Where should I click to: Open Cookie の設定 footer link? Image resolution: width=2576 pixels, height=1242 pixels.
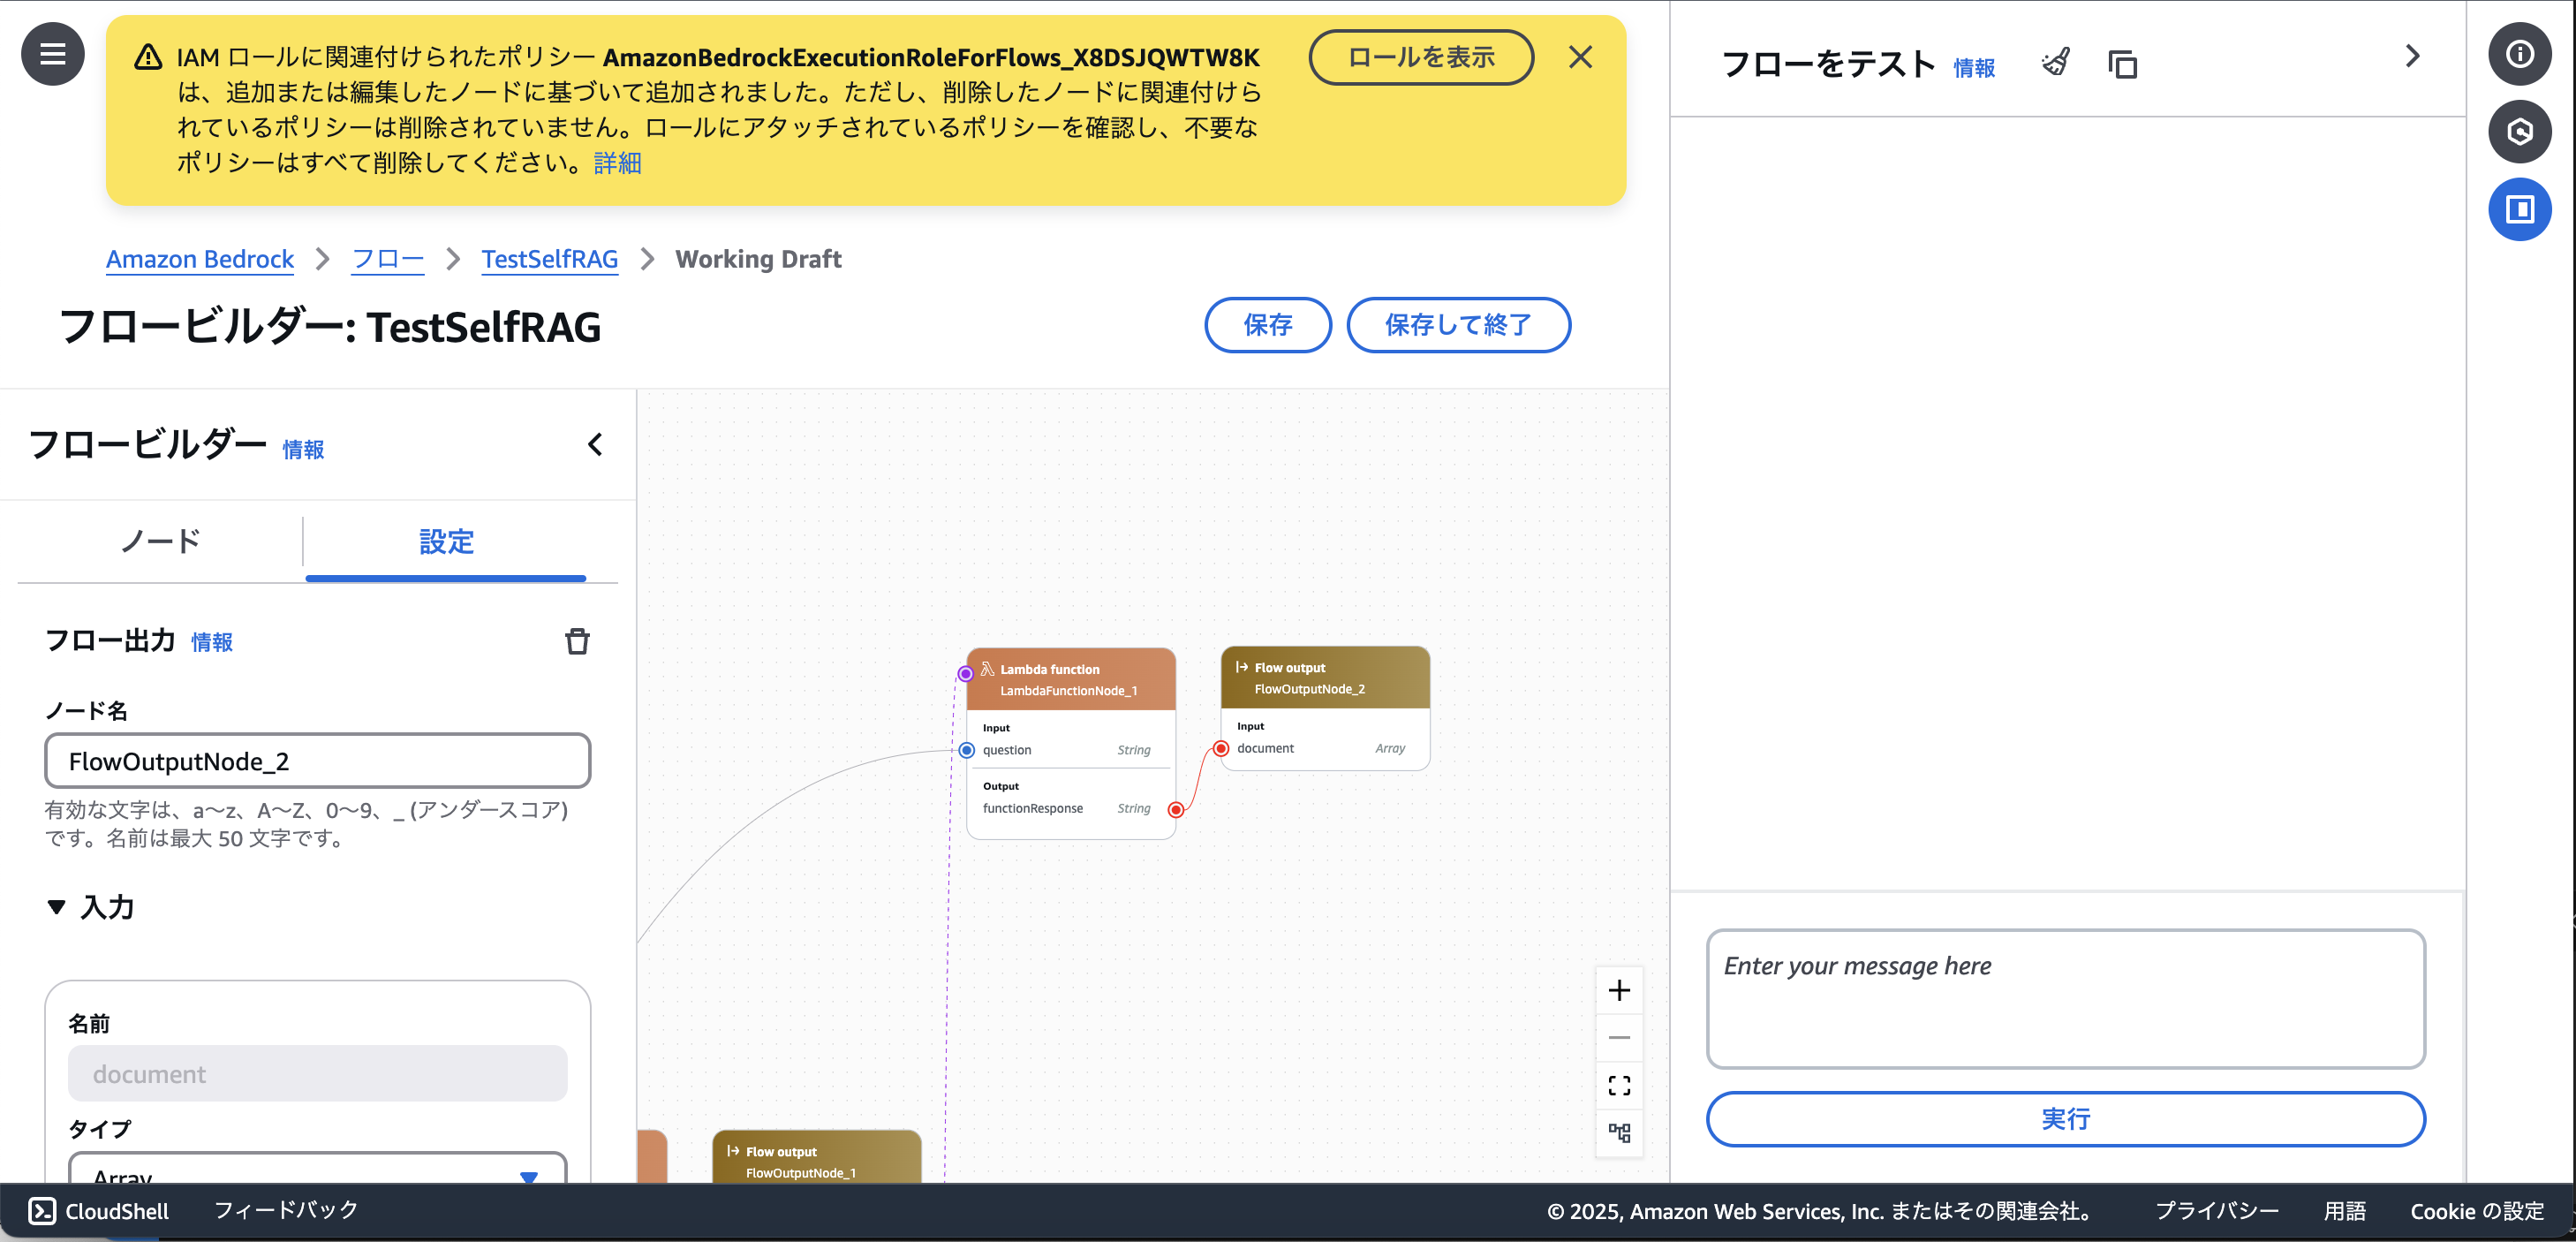[x=2477, y=1211]
